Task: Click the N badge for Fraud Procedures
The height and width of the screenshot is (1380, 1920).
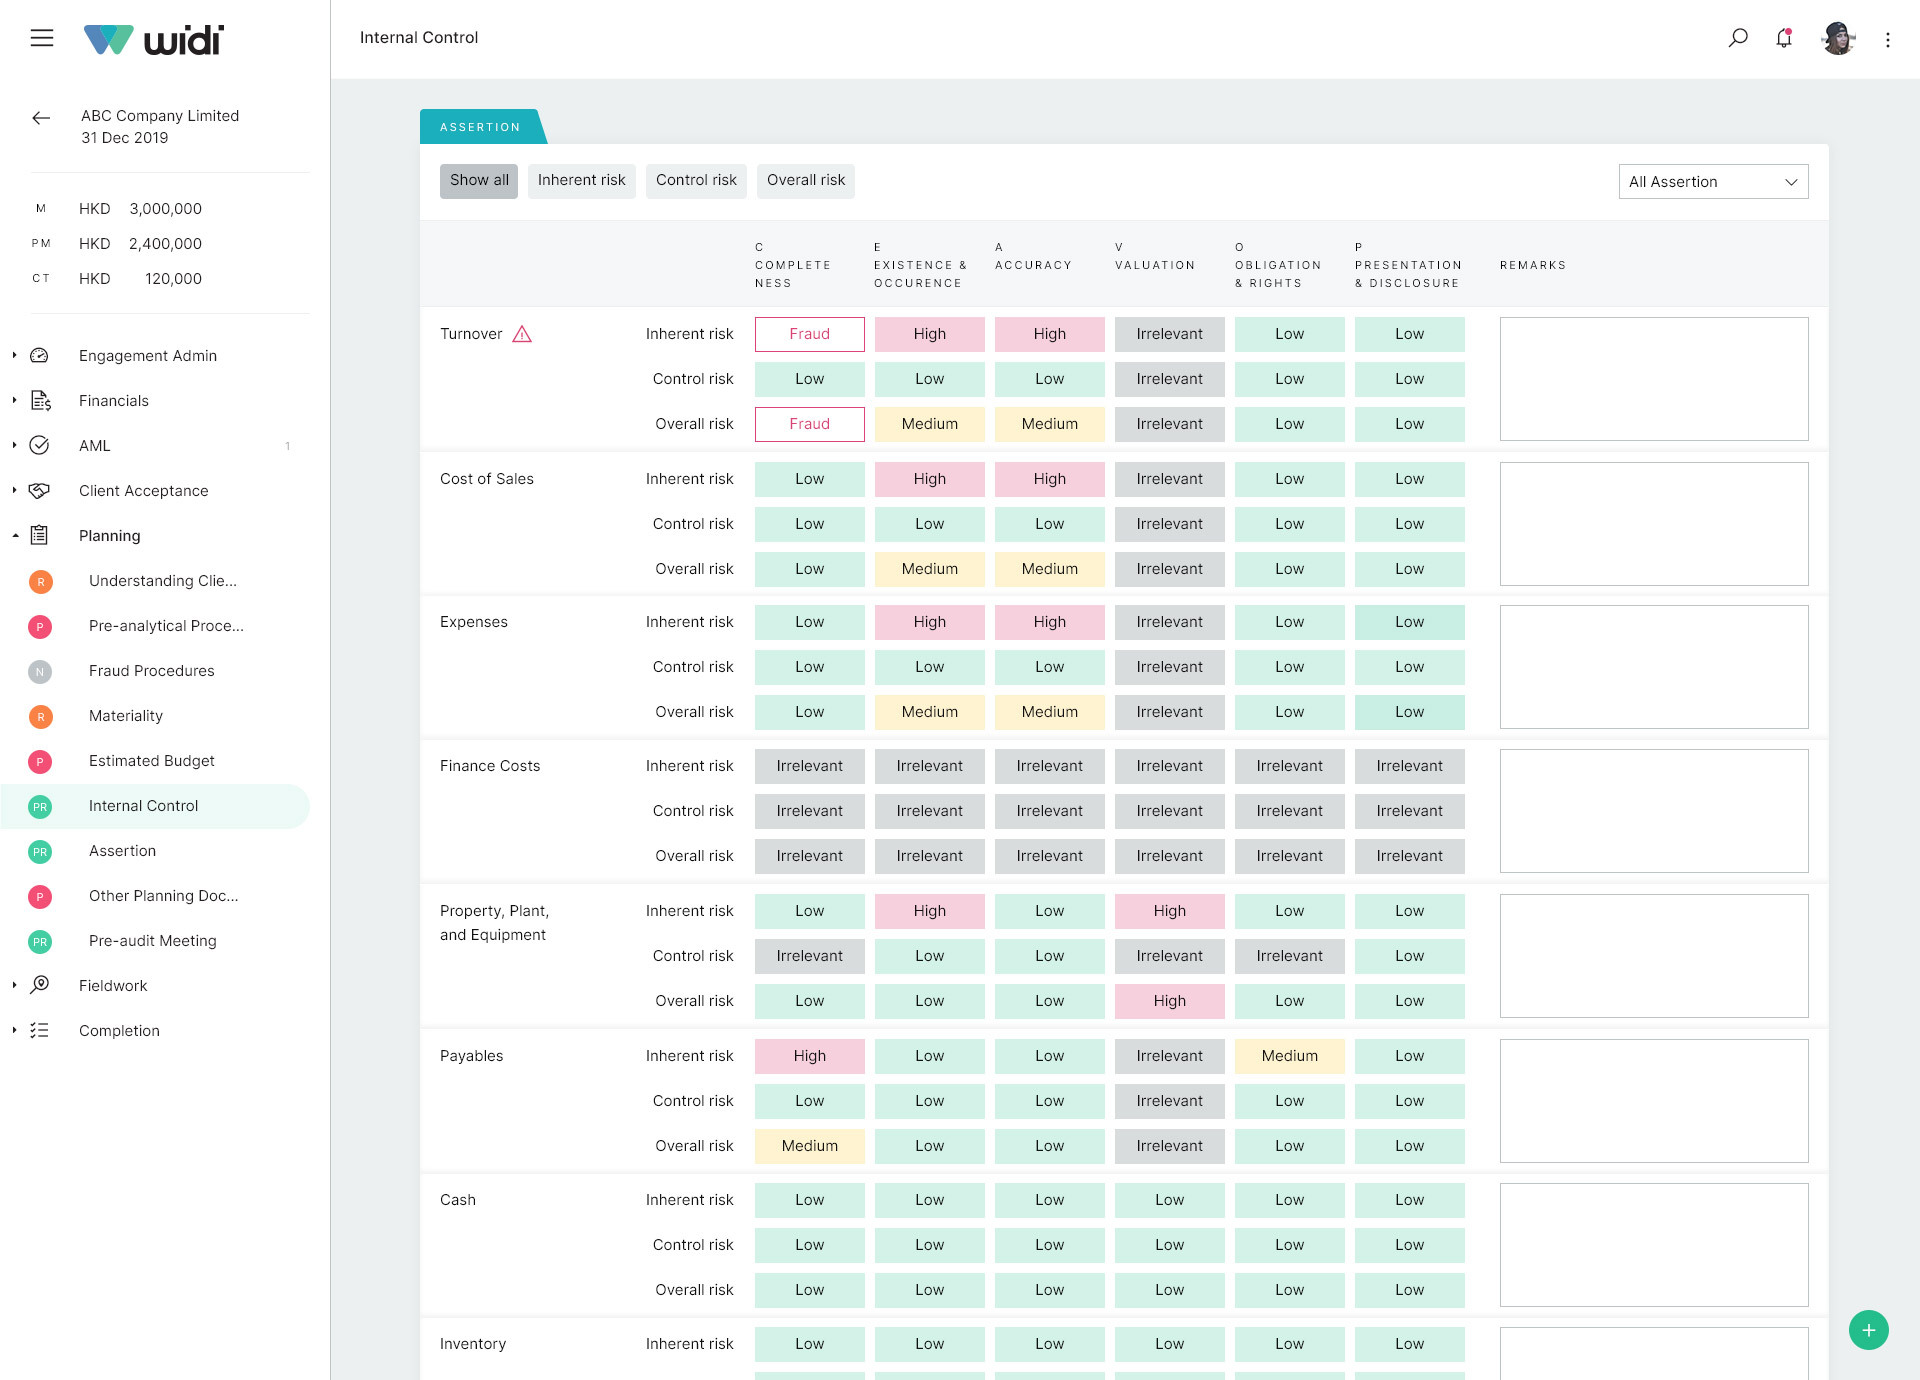Action: tap(40, 671)
